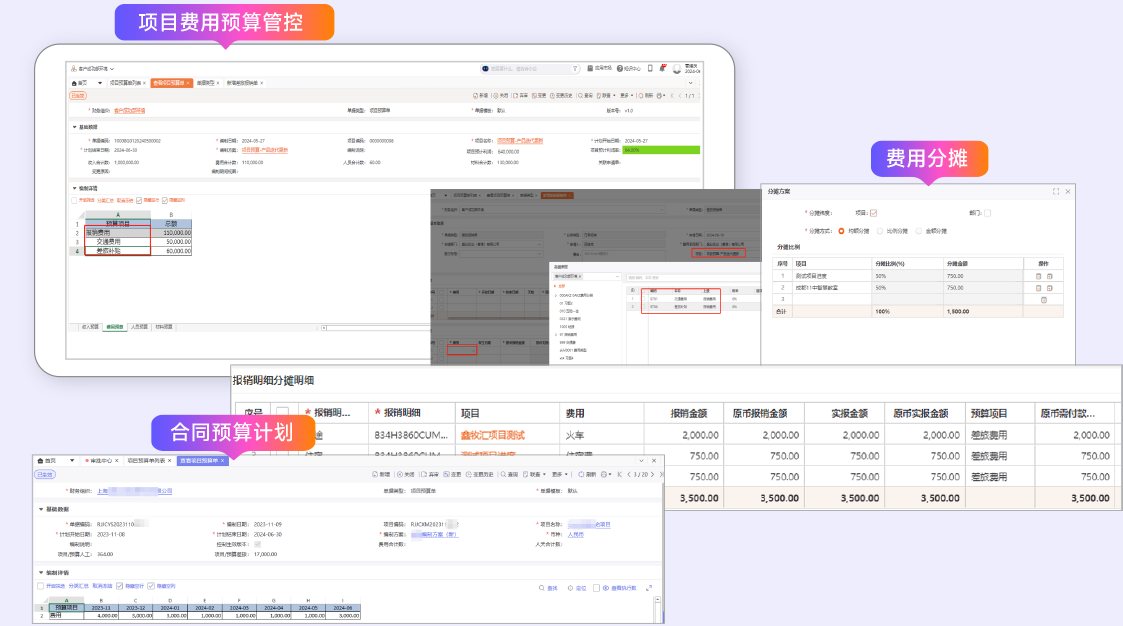Collapse the 基础数据 section in bottom window
The height and width of the screenshot is (626, 1123).
click(x=40, y=509)
